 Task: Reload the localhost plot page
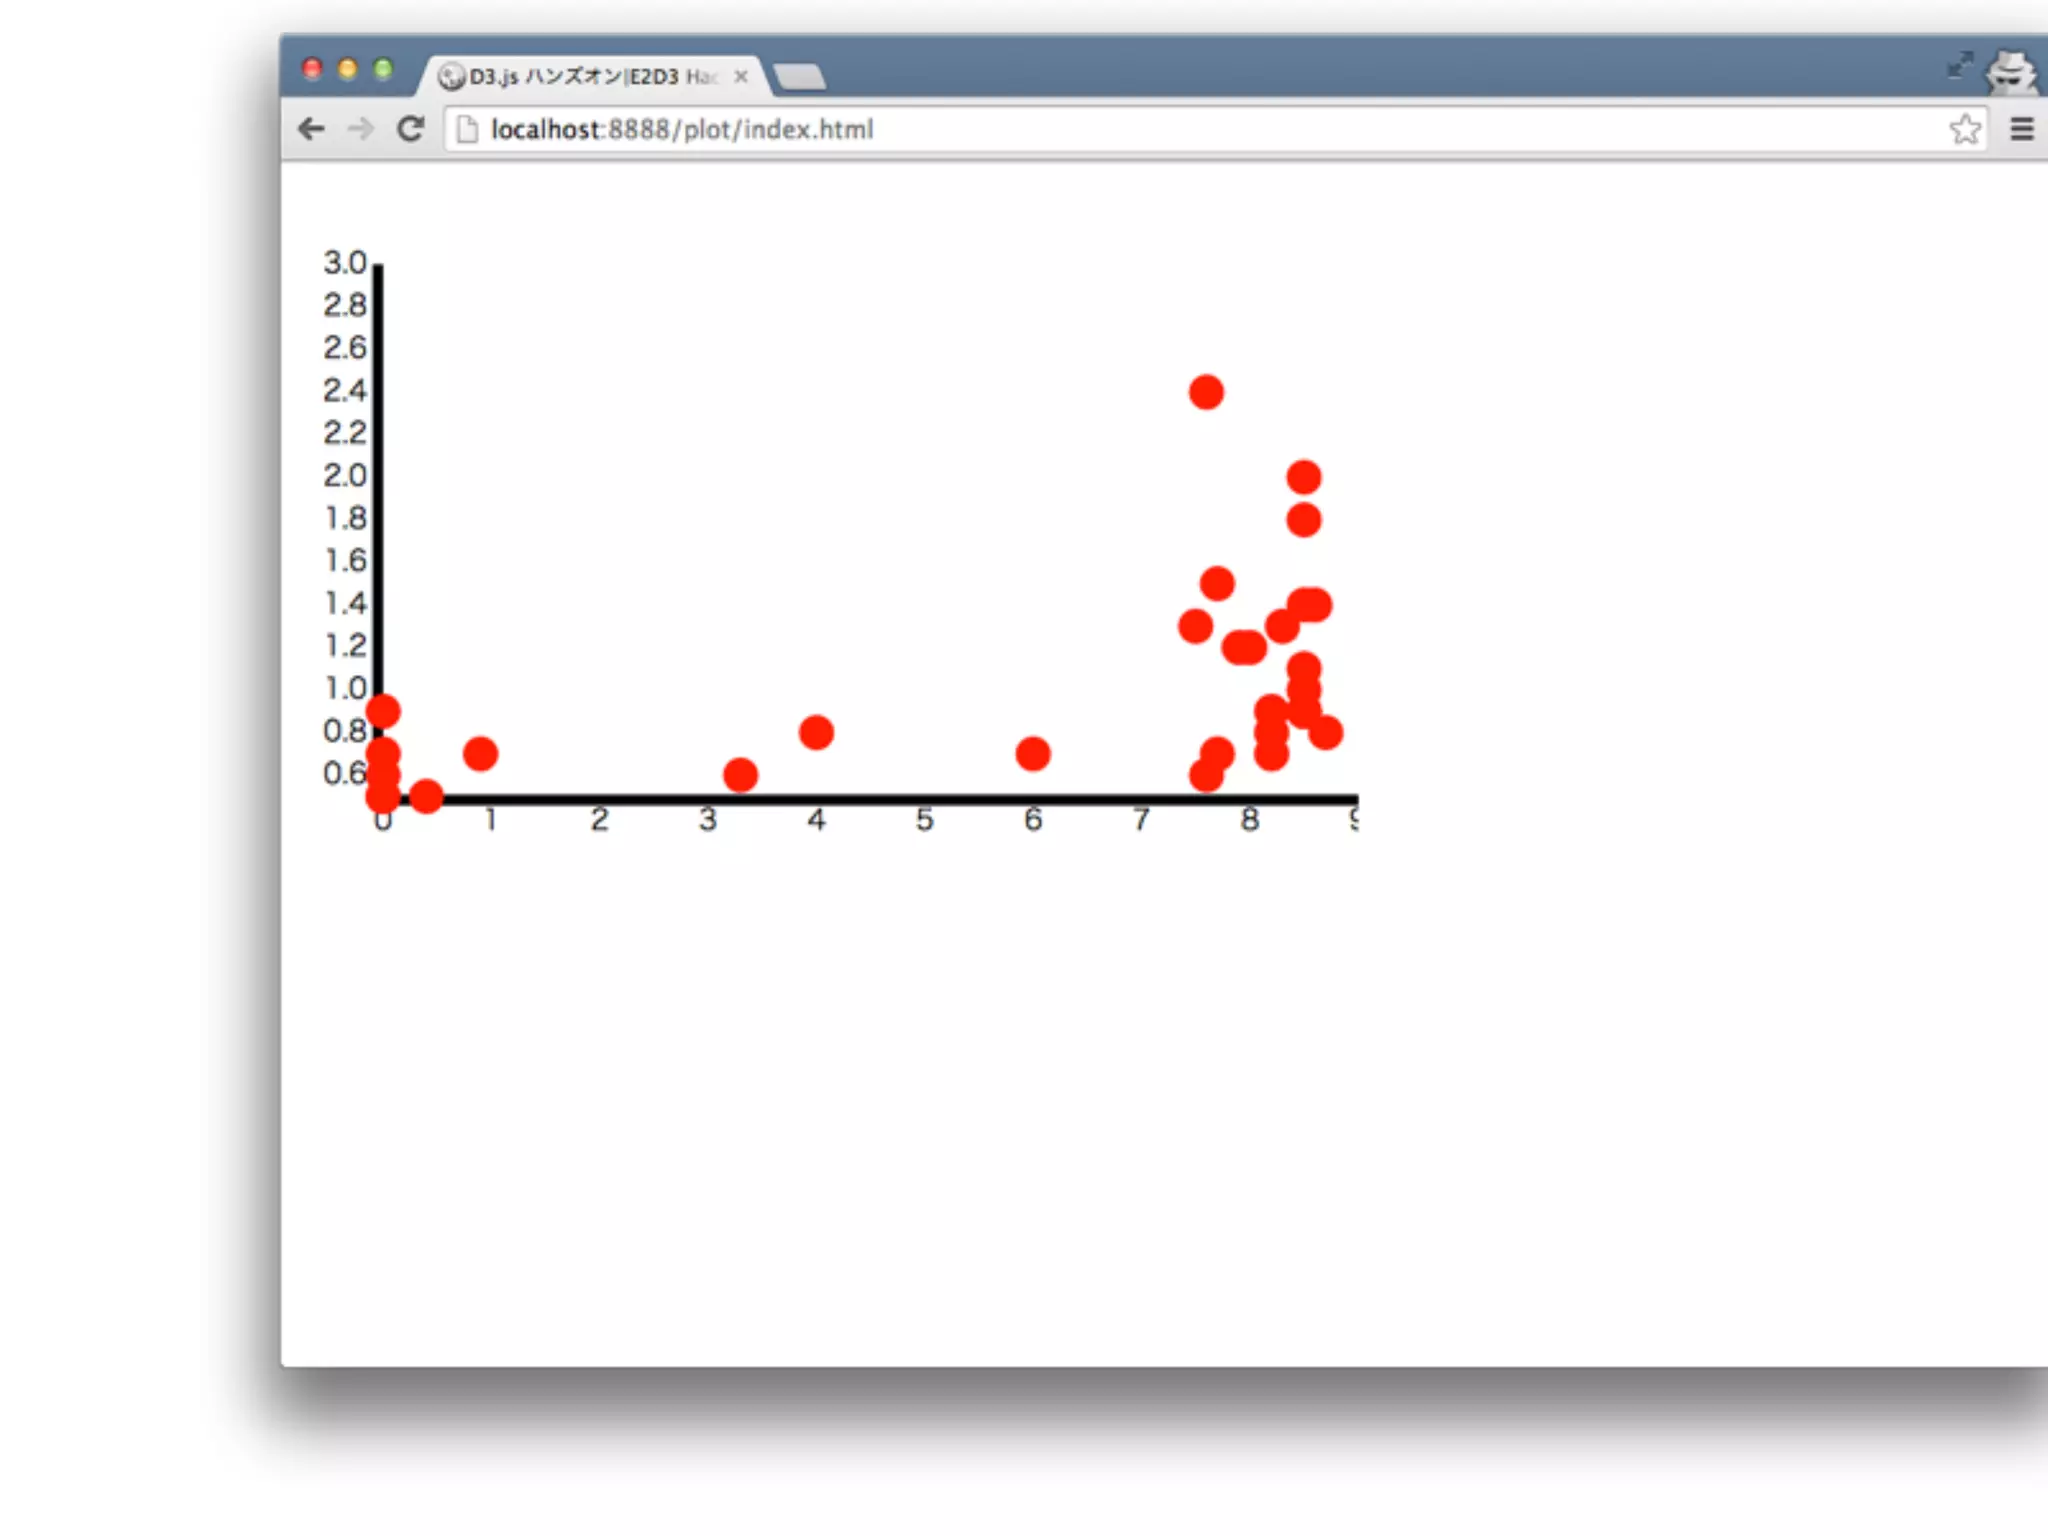pyautogui.click(x=411, y=129)
